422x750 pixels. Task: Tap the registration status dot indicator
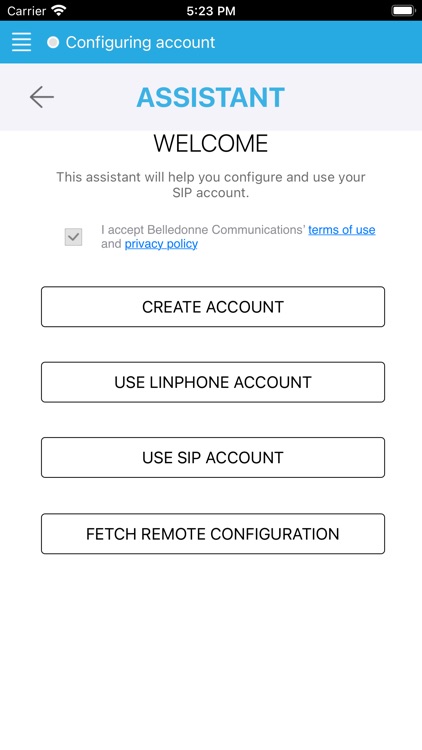(x=53, y=43)
